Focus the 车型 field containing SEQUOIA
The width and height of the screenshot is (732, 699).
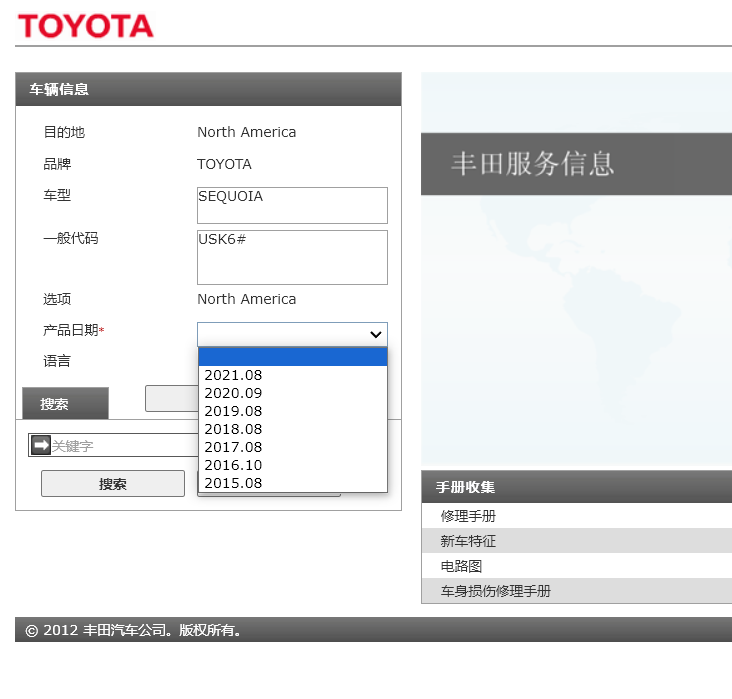click(292, 205)
